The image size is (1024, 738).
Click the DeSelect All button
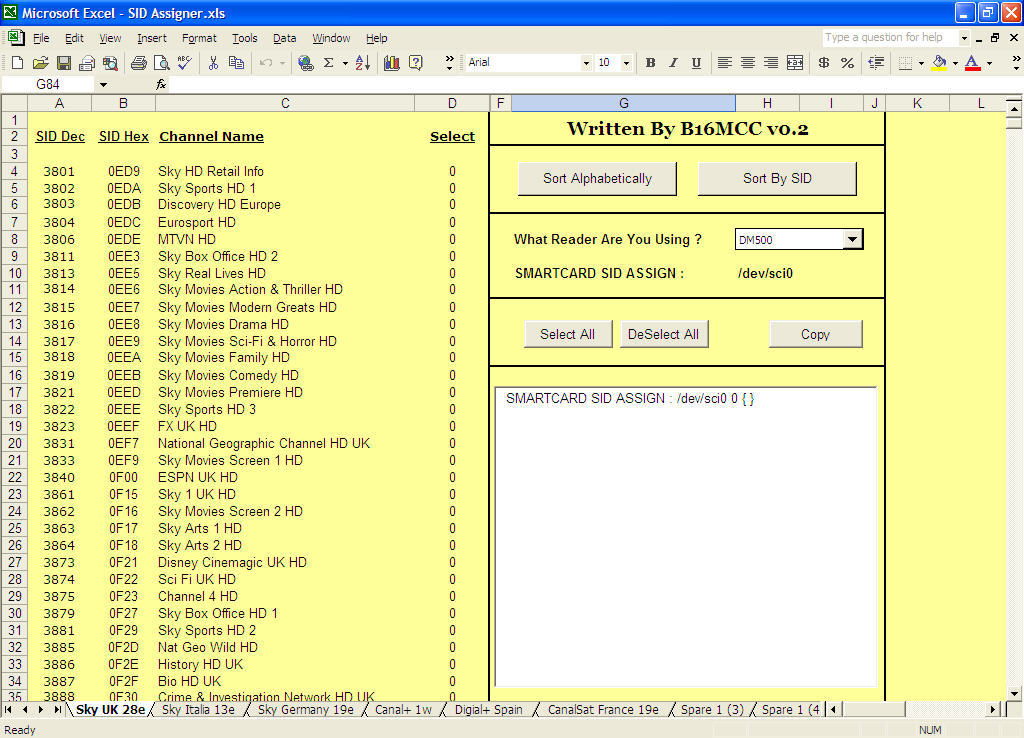tap(664, 334)
